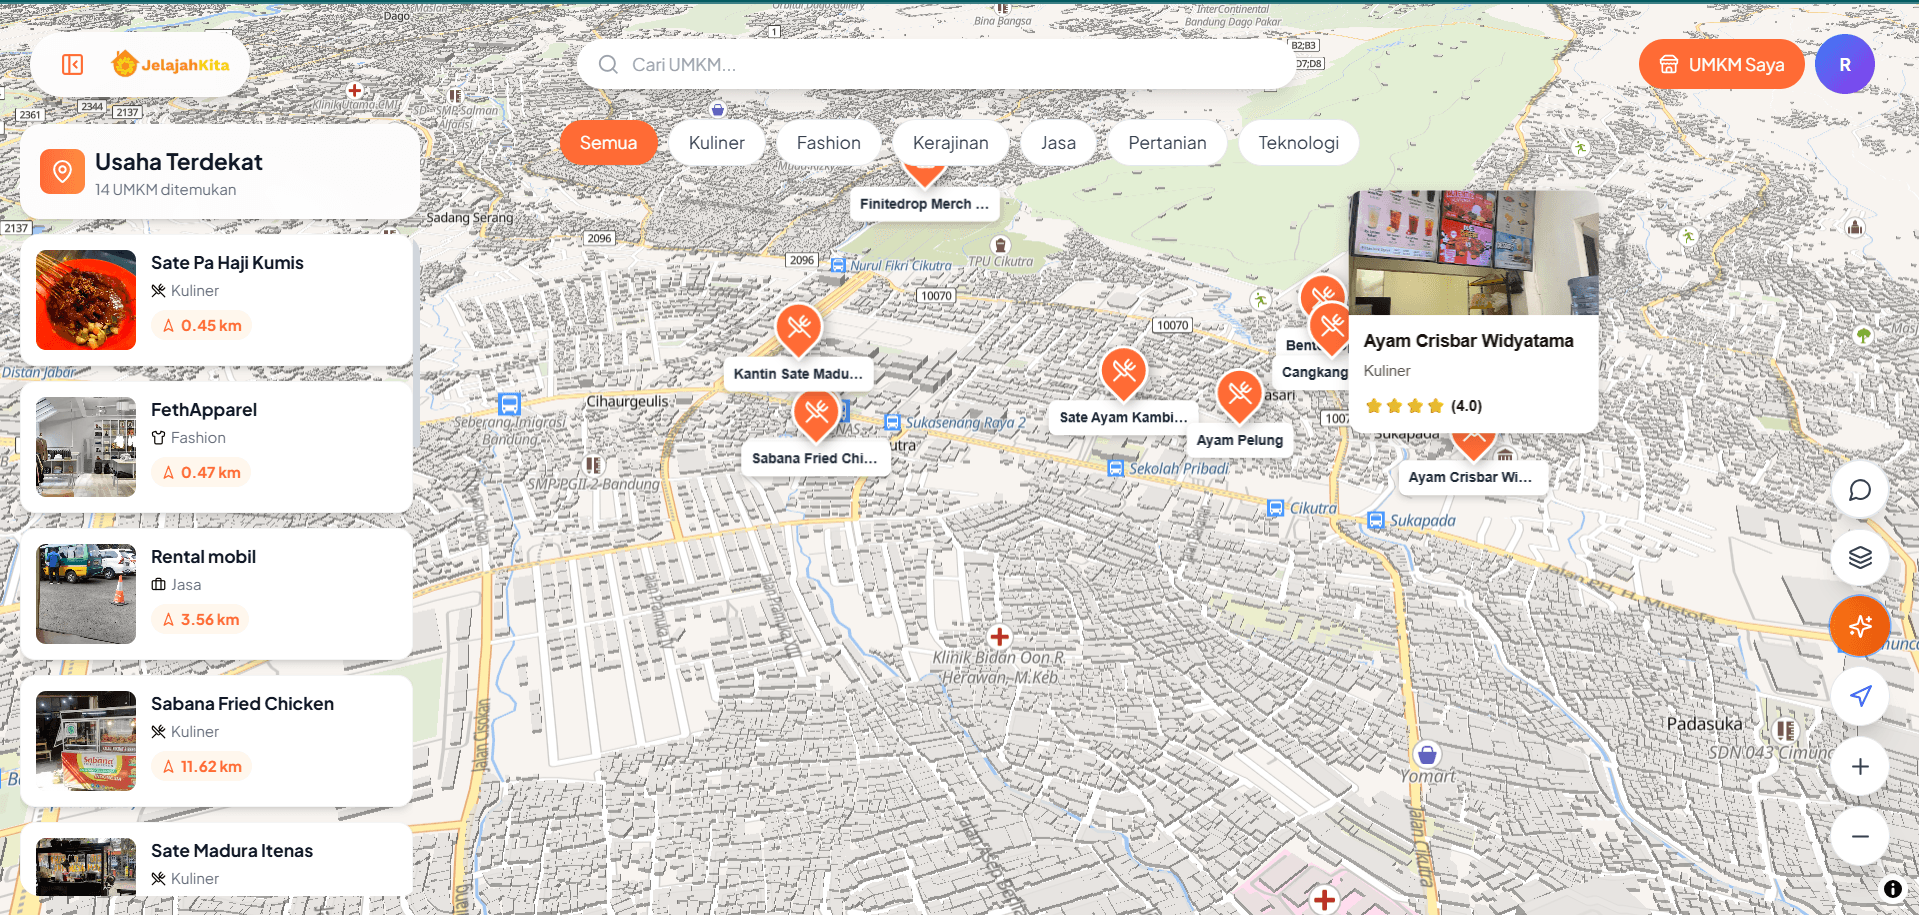Click the Cikutra bus stop icon
The height and width of the screenshot is (915, 1919).
[x=1276, y=508]
